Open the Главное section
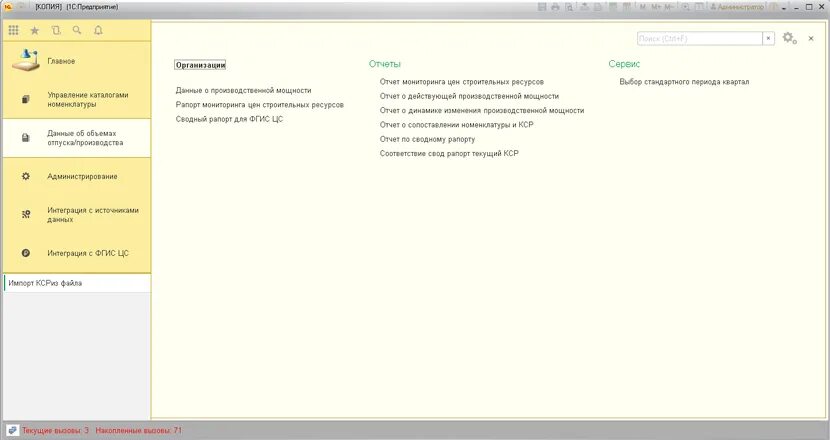This screenshot has width=830, height=440. (77, 61)
